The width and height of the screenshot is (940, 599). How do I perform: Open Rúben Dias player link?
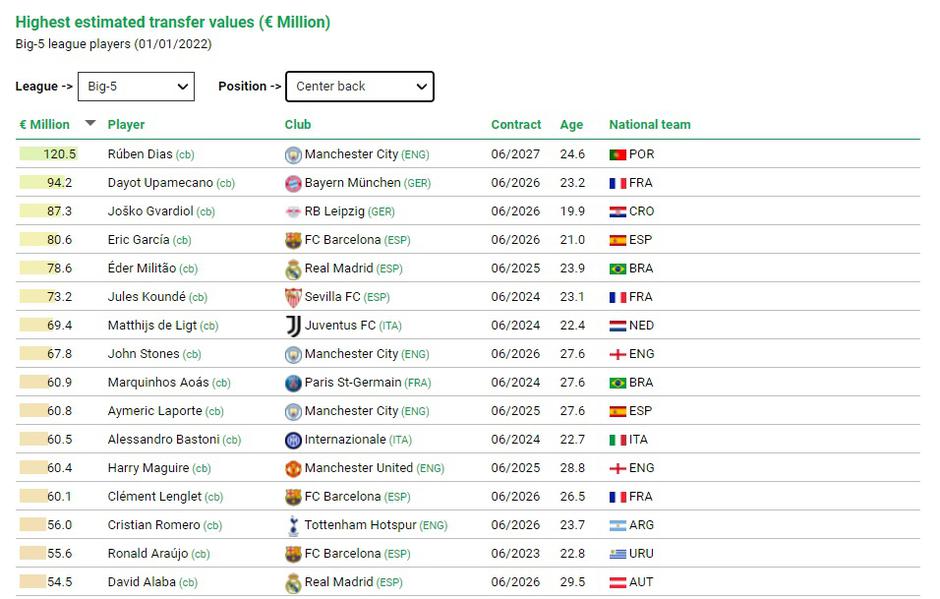tap(140, 155)
